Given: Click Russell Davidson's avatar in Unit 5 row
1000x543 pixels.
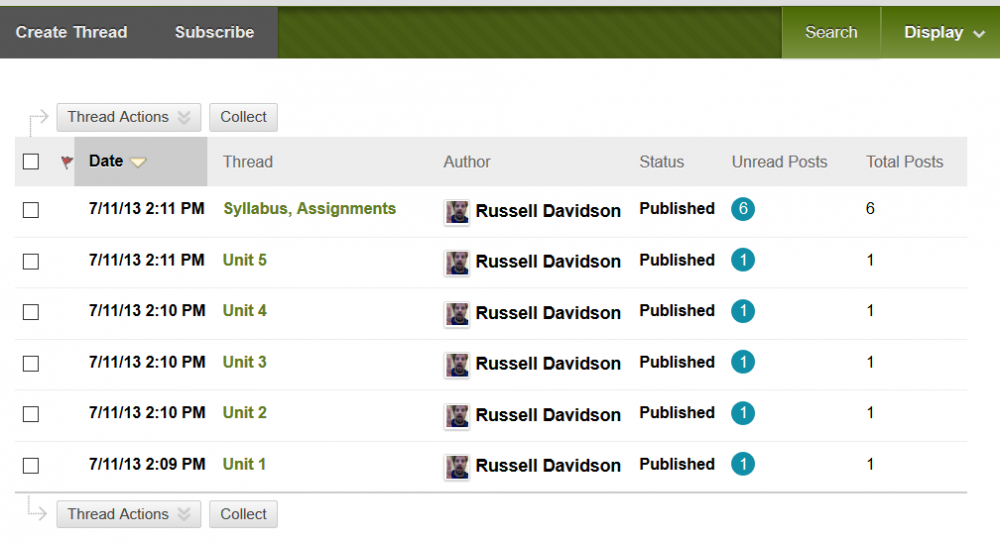Looking at the screenshot, I should click(457, 262).
